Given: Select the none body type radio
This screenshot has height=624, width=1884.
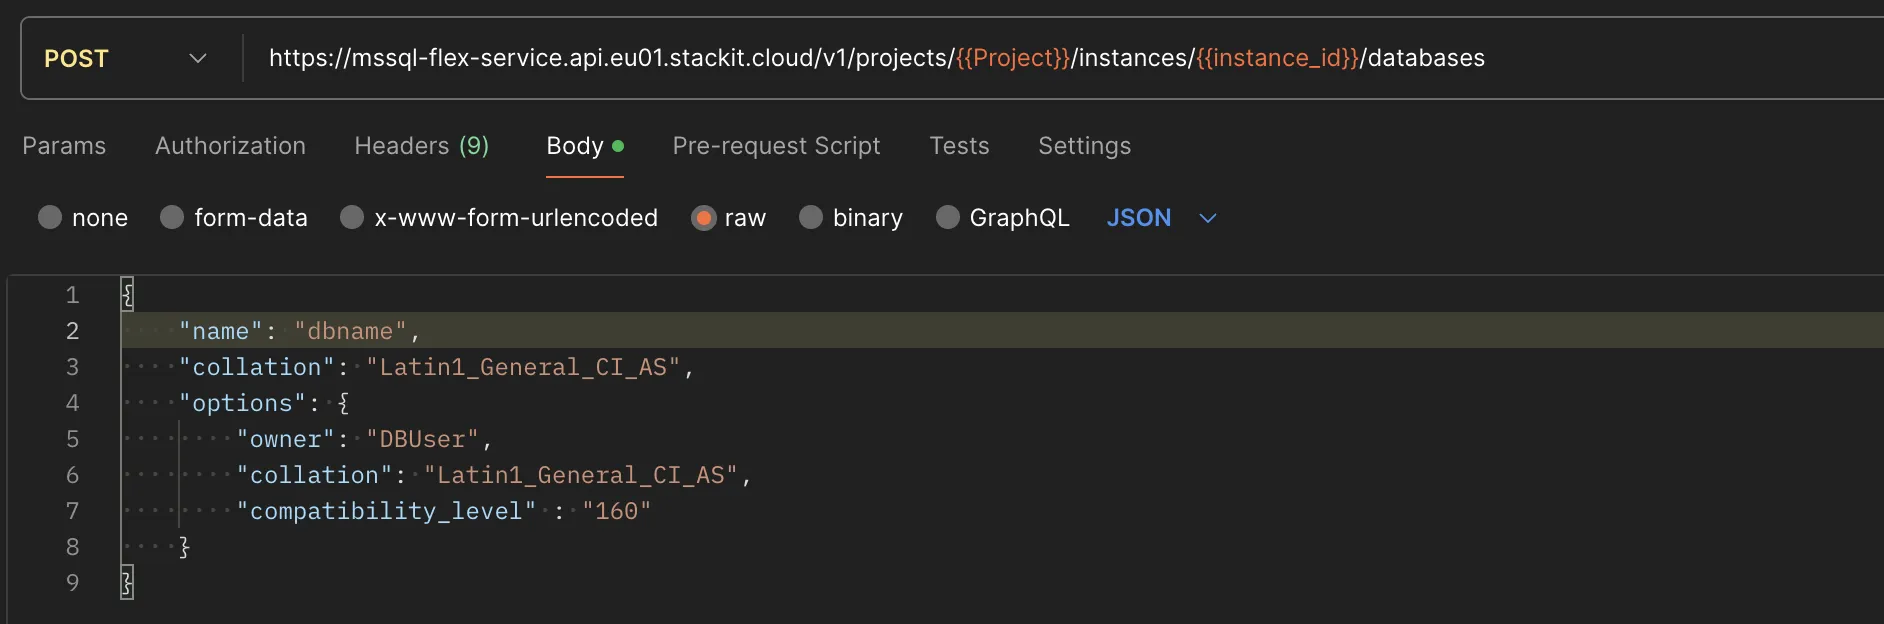Looking at the screenshot, I should (x=50, y=218).
